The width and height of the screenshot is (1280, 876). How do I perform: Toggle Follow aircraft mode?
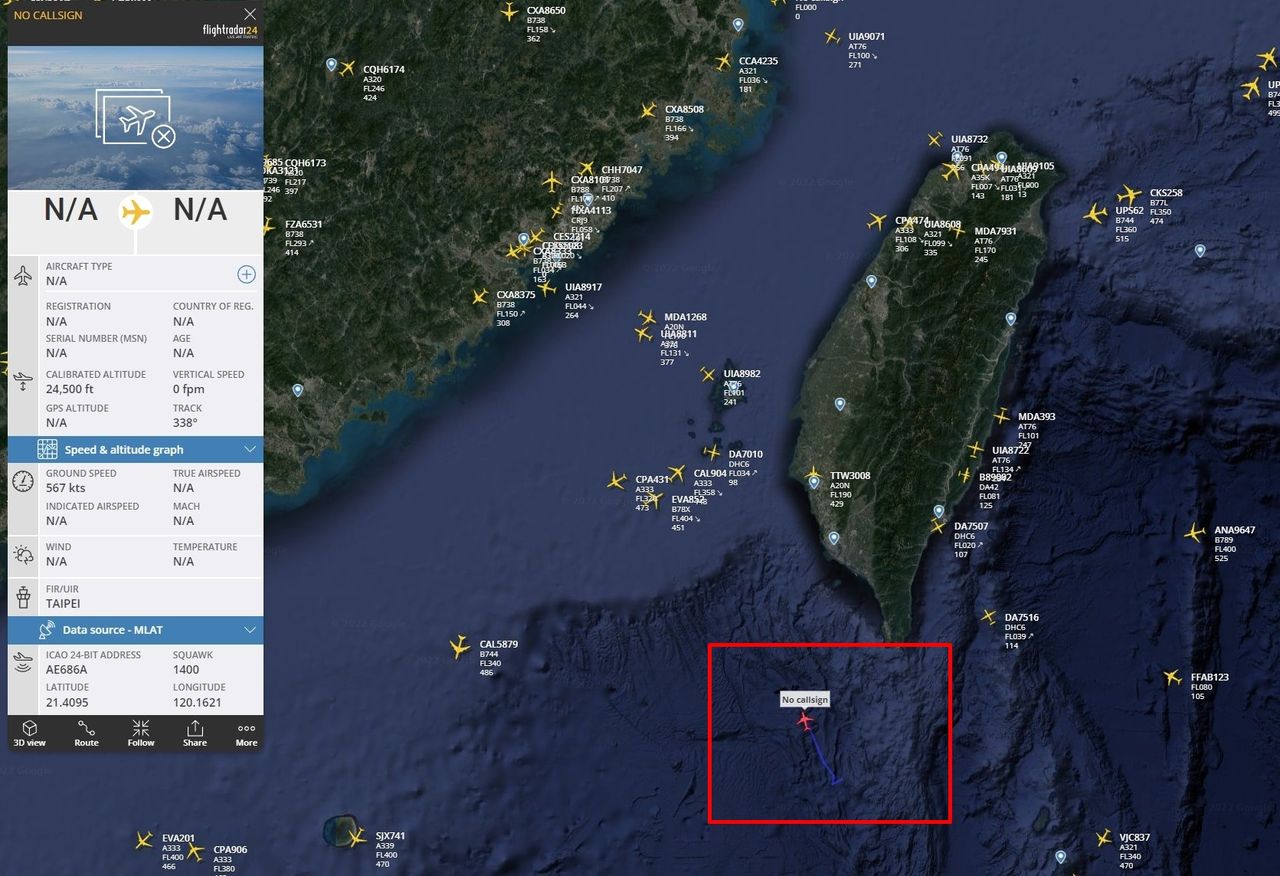pos(141,733)
